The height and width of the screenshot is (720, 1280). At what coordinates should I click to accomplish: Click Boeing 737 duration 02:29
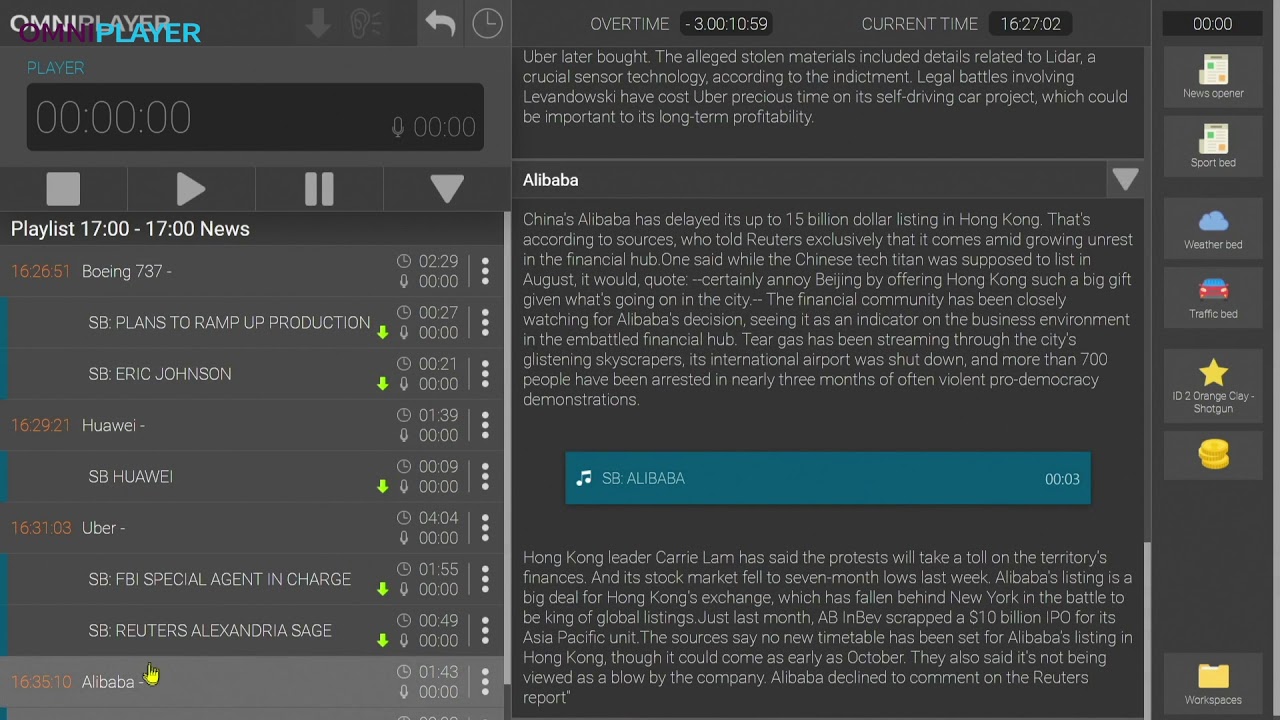pos(438,261)
